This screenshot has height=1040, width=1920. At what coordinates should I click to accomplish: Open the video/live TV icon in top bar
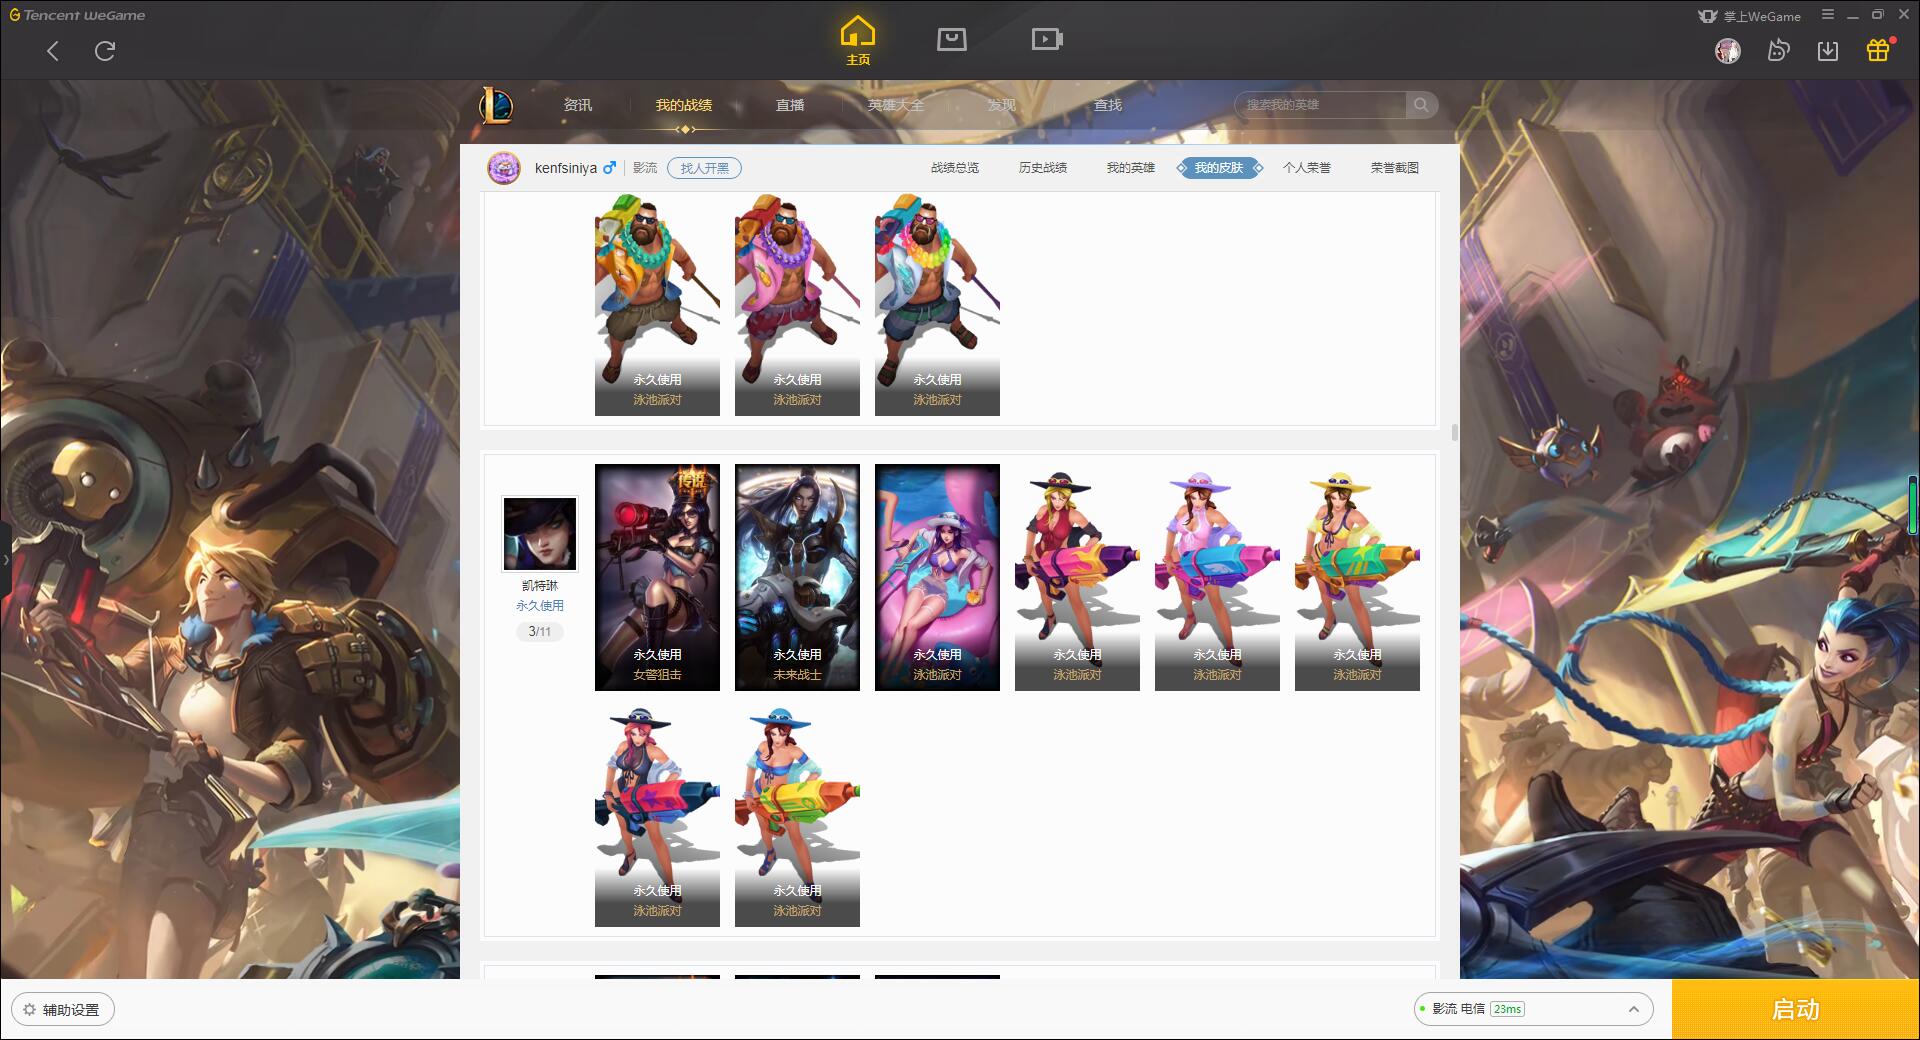1047,39
